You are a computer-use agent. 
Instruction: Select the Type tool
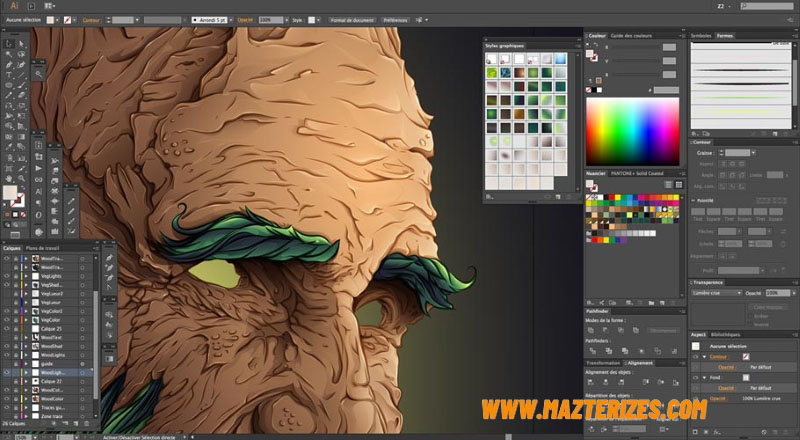(x=9, y=75)
